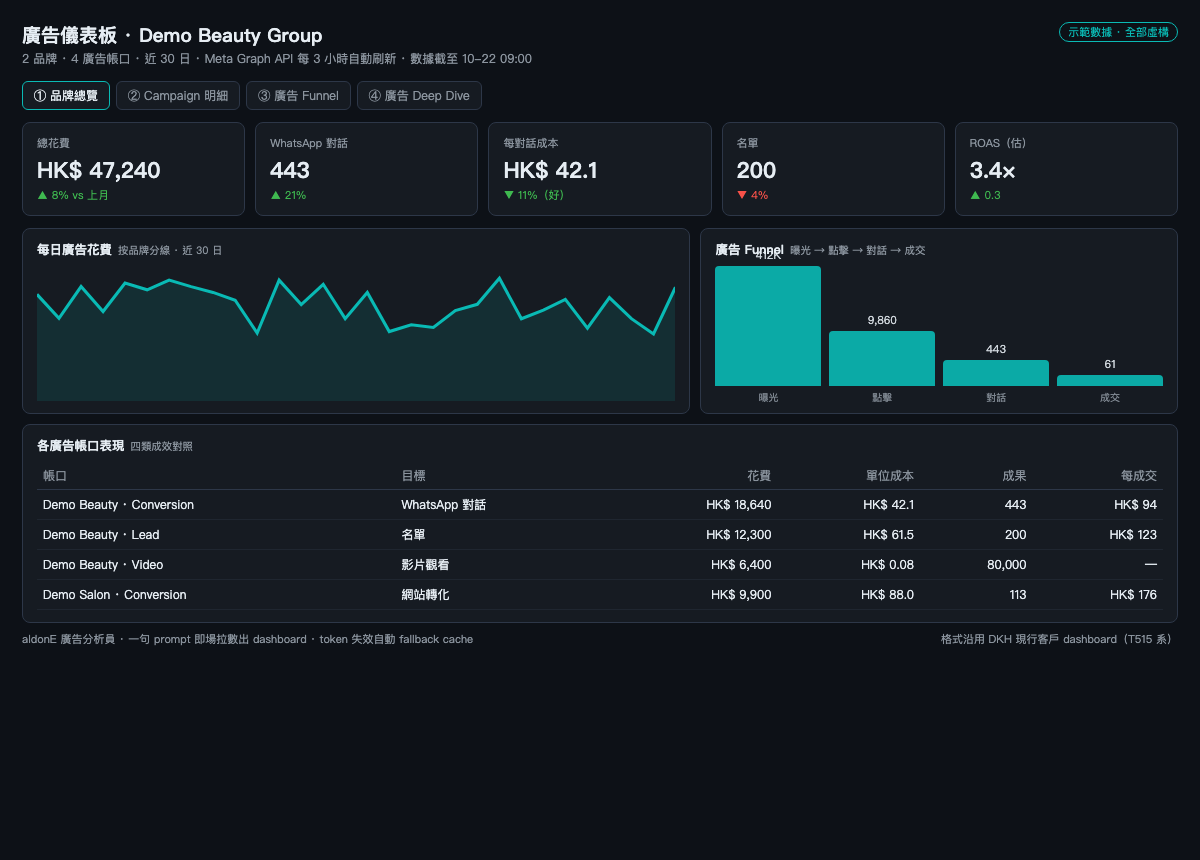Image resolution: width=1200 pixels, height=860 pixels.
Task: Click the 每成交 column header
Action: click(x=1139, y=476)
